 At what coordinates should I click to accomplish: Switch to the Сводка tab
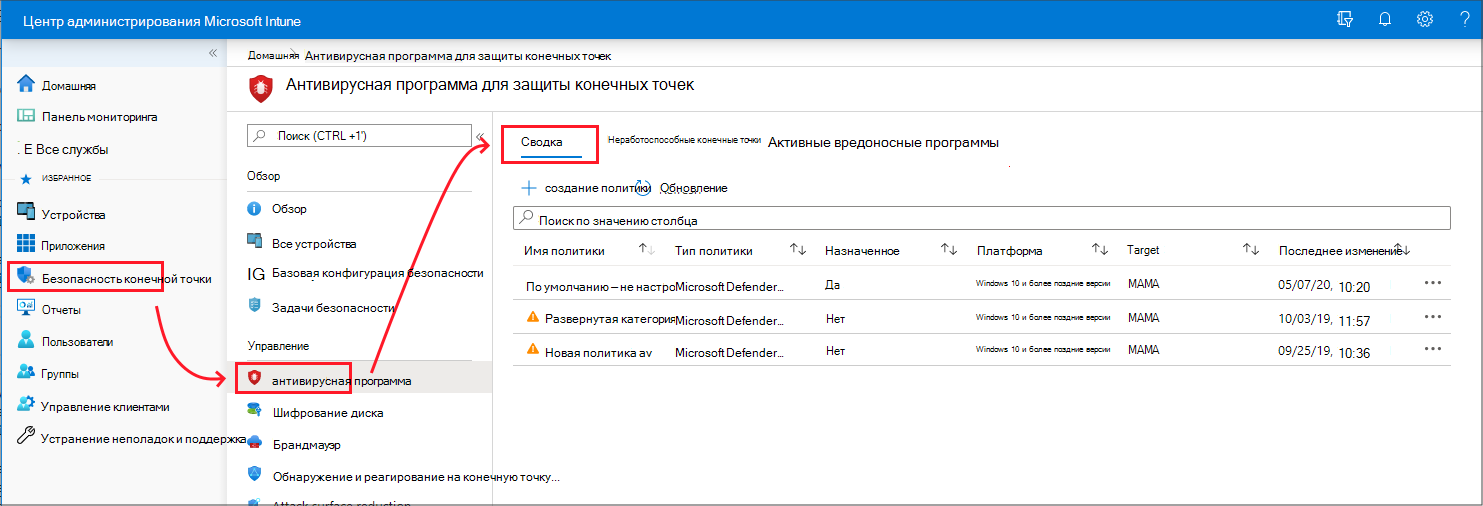tap(542, 143)
